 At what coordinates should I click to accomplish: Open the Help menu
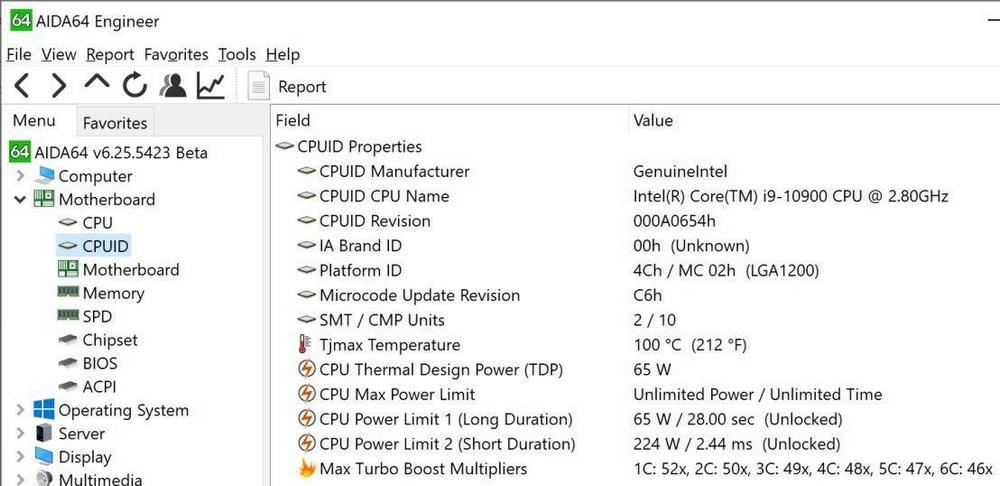pos(283,55)
